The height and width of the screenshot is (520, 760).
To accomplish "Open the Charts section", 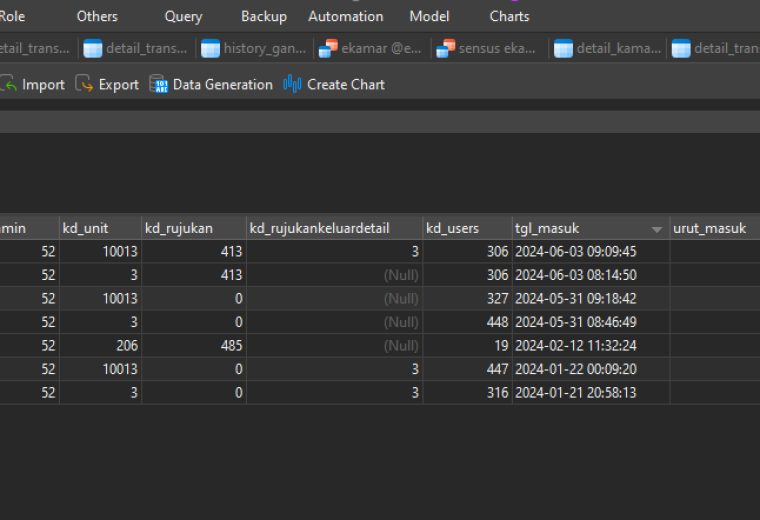I will tap(509, 16).
